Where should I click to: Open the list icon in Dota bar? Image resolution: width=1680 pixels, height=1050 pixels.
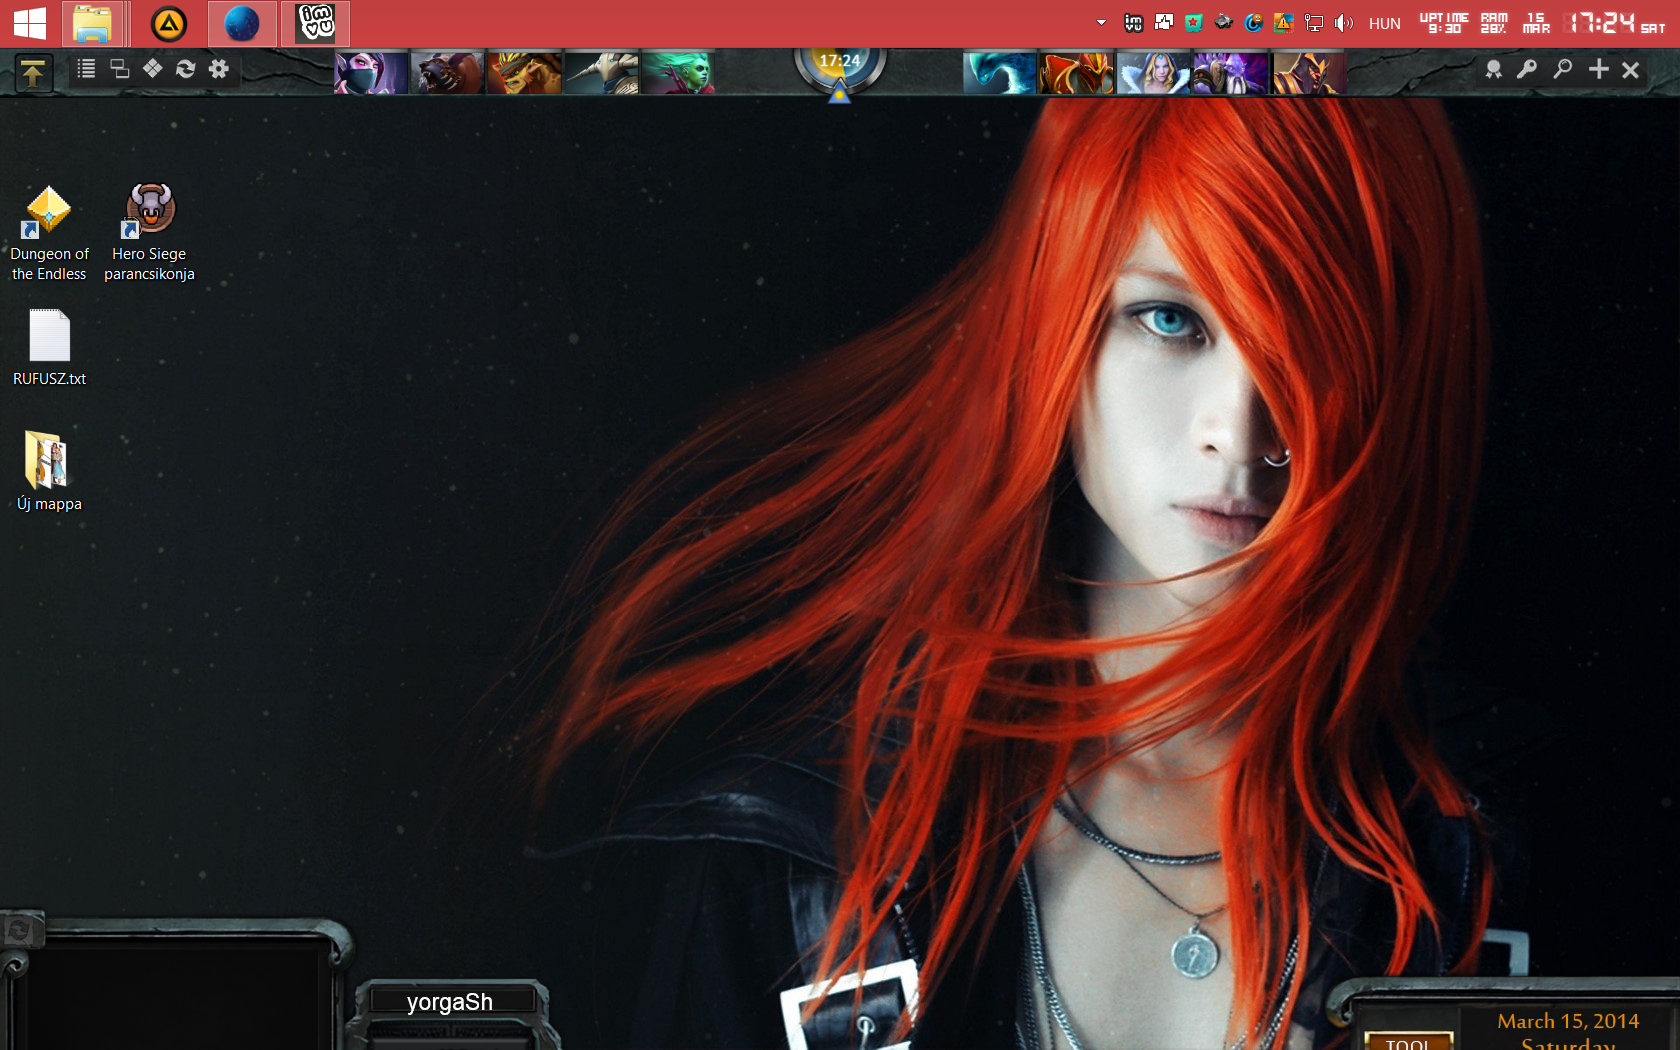tap(87, 69)
